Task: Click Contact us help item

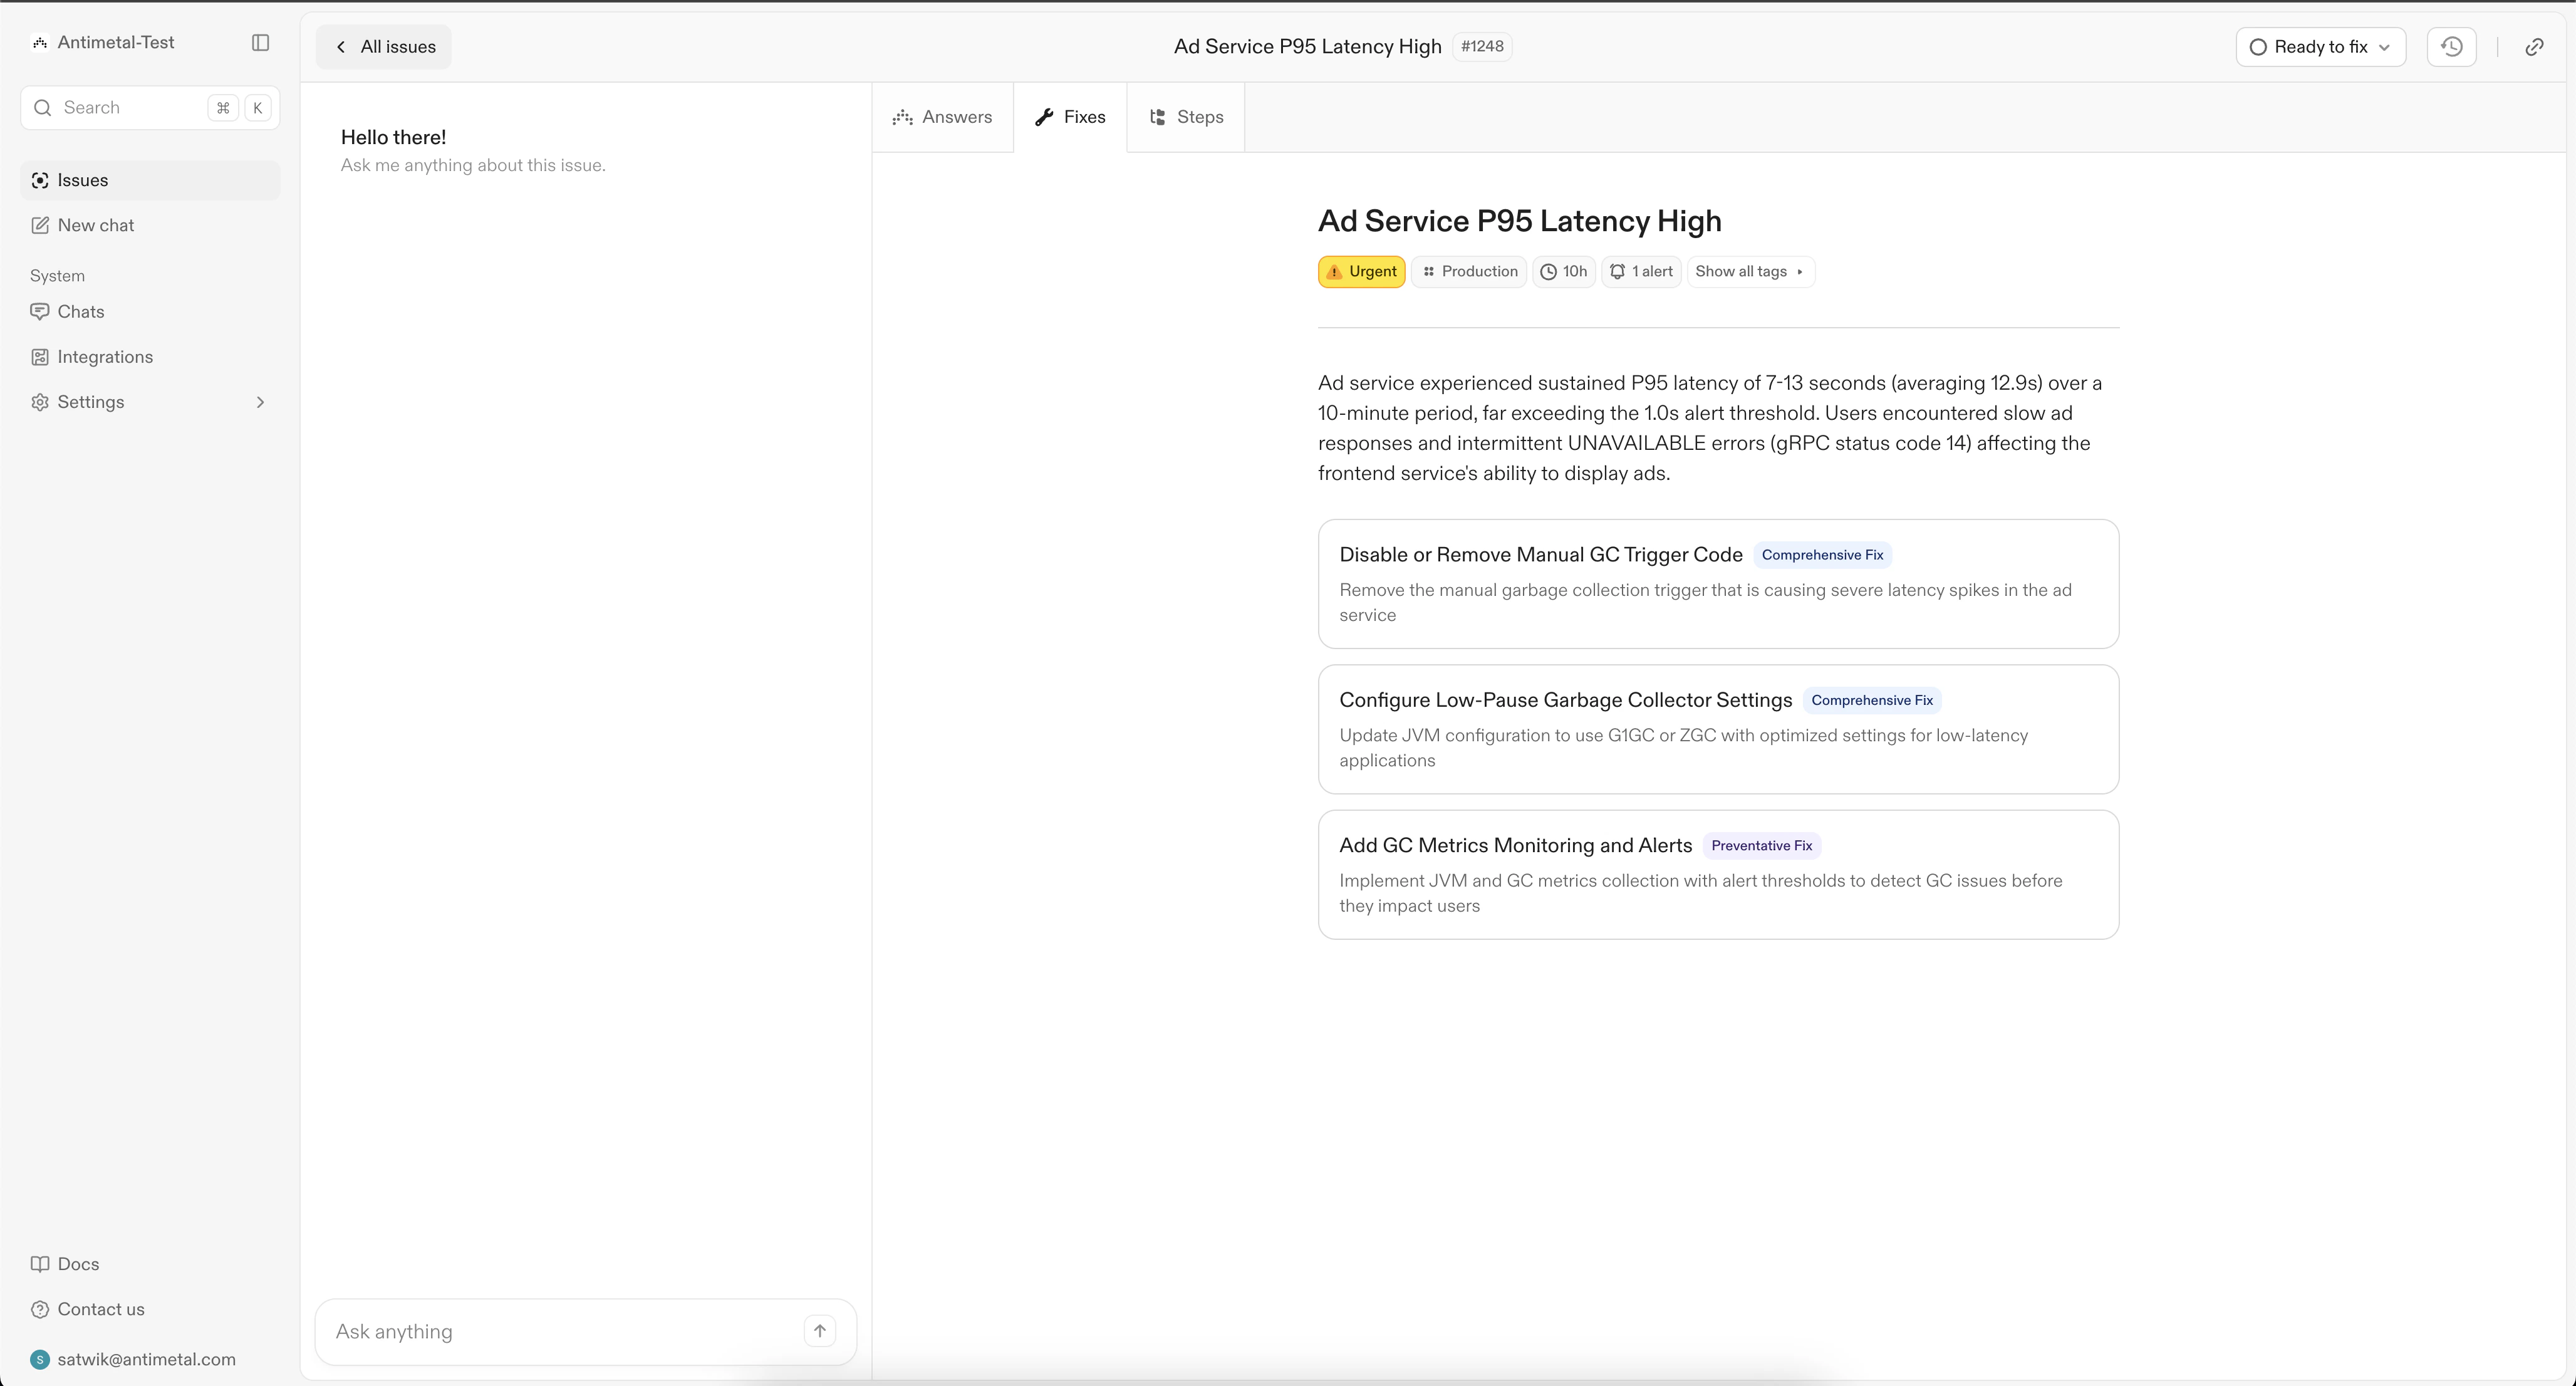Action: tap(100, 1309)
